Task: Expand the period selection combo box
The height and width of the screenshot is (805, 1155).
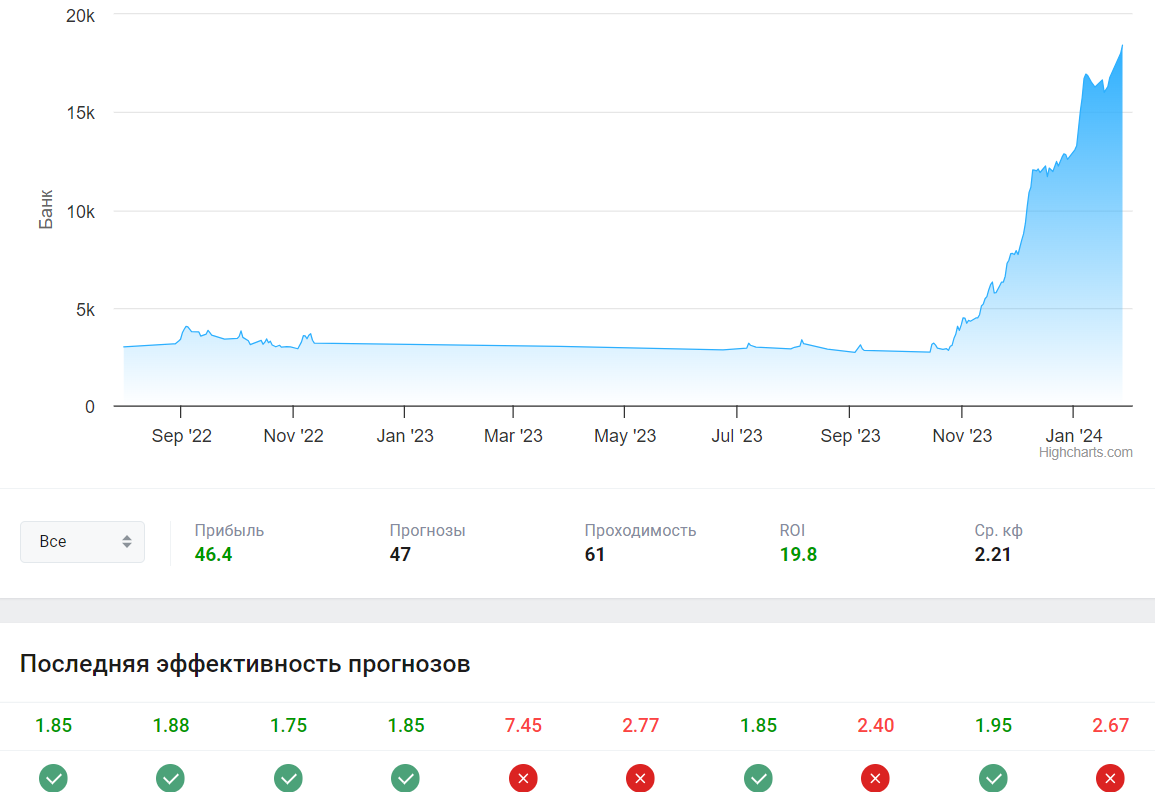Action: coord(82,541)
